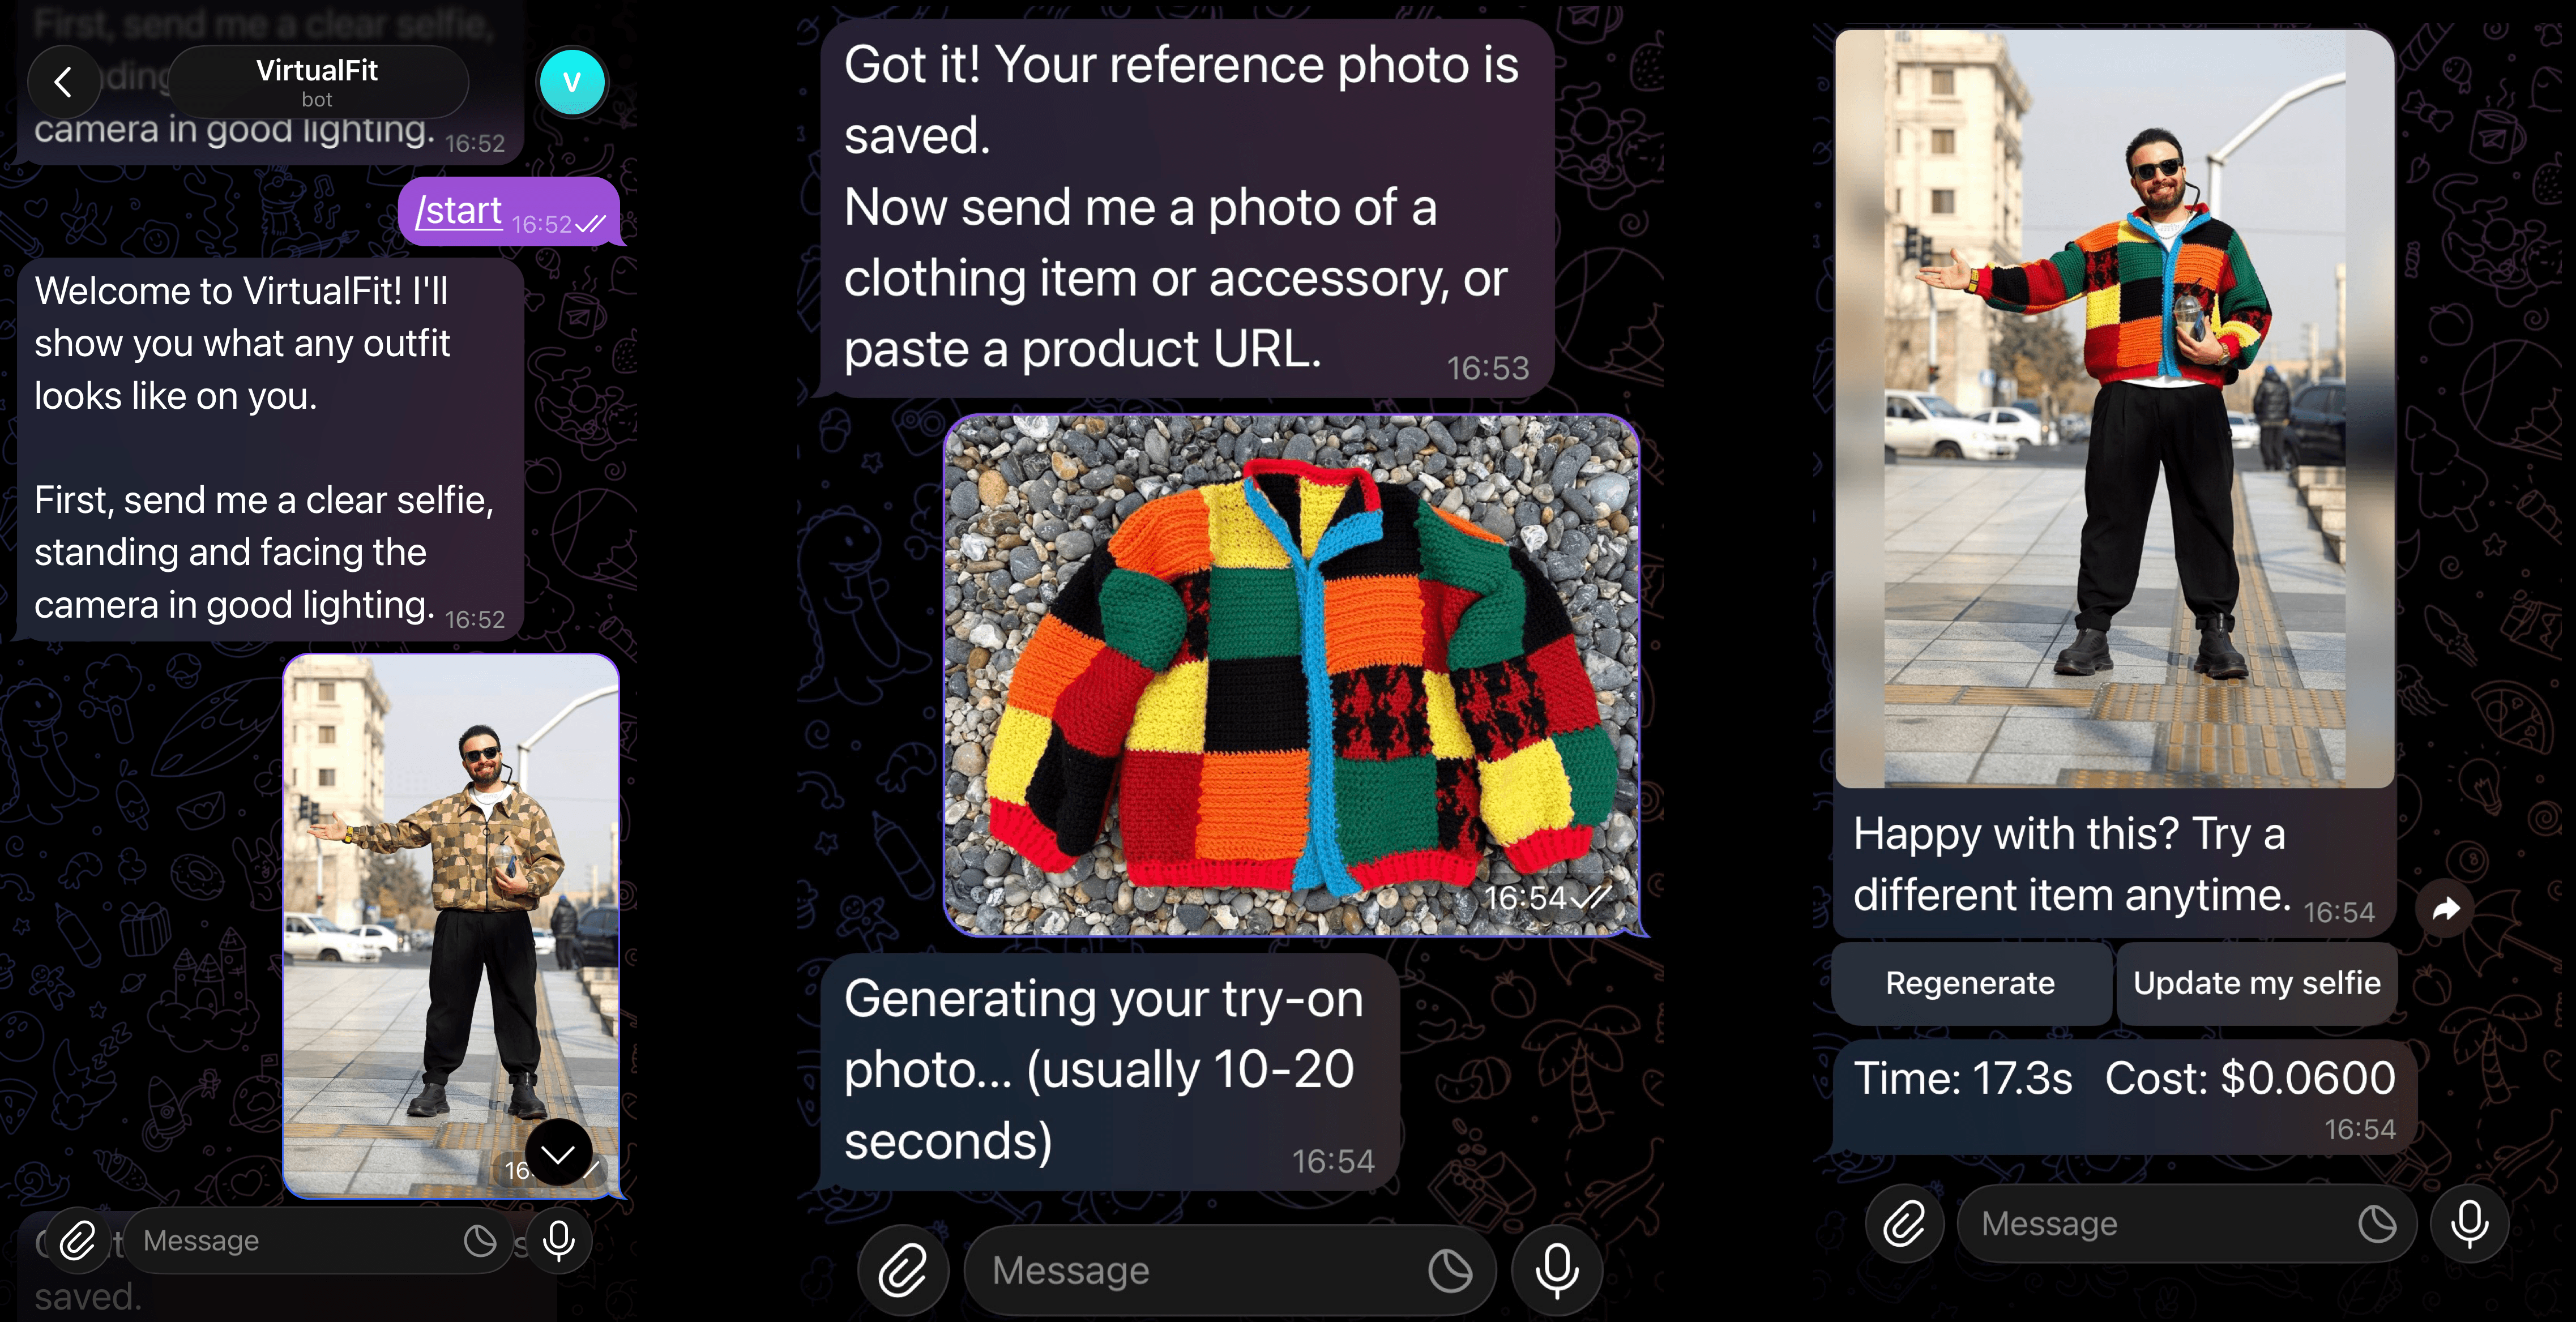Image resolution: width=2576 pixels, height=1322 pixels.
Task: Click the Update my selfie button
Action: point(2256,983)
